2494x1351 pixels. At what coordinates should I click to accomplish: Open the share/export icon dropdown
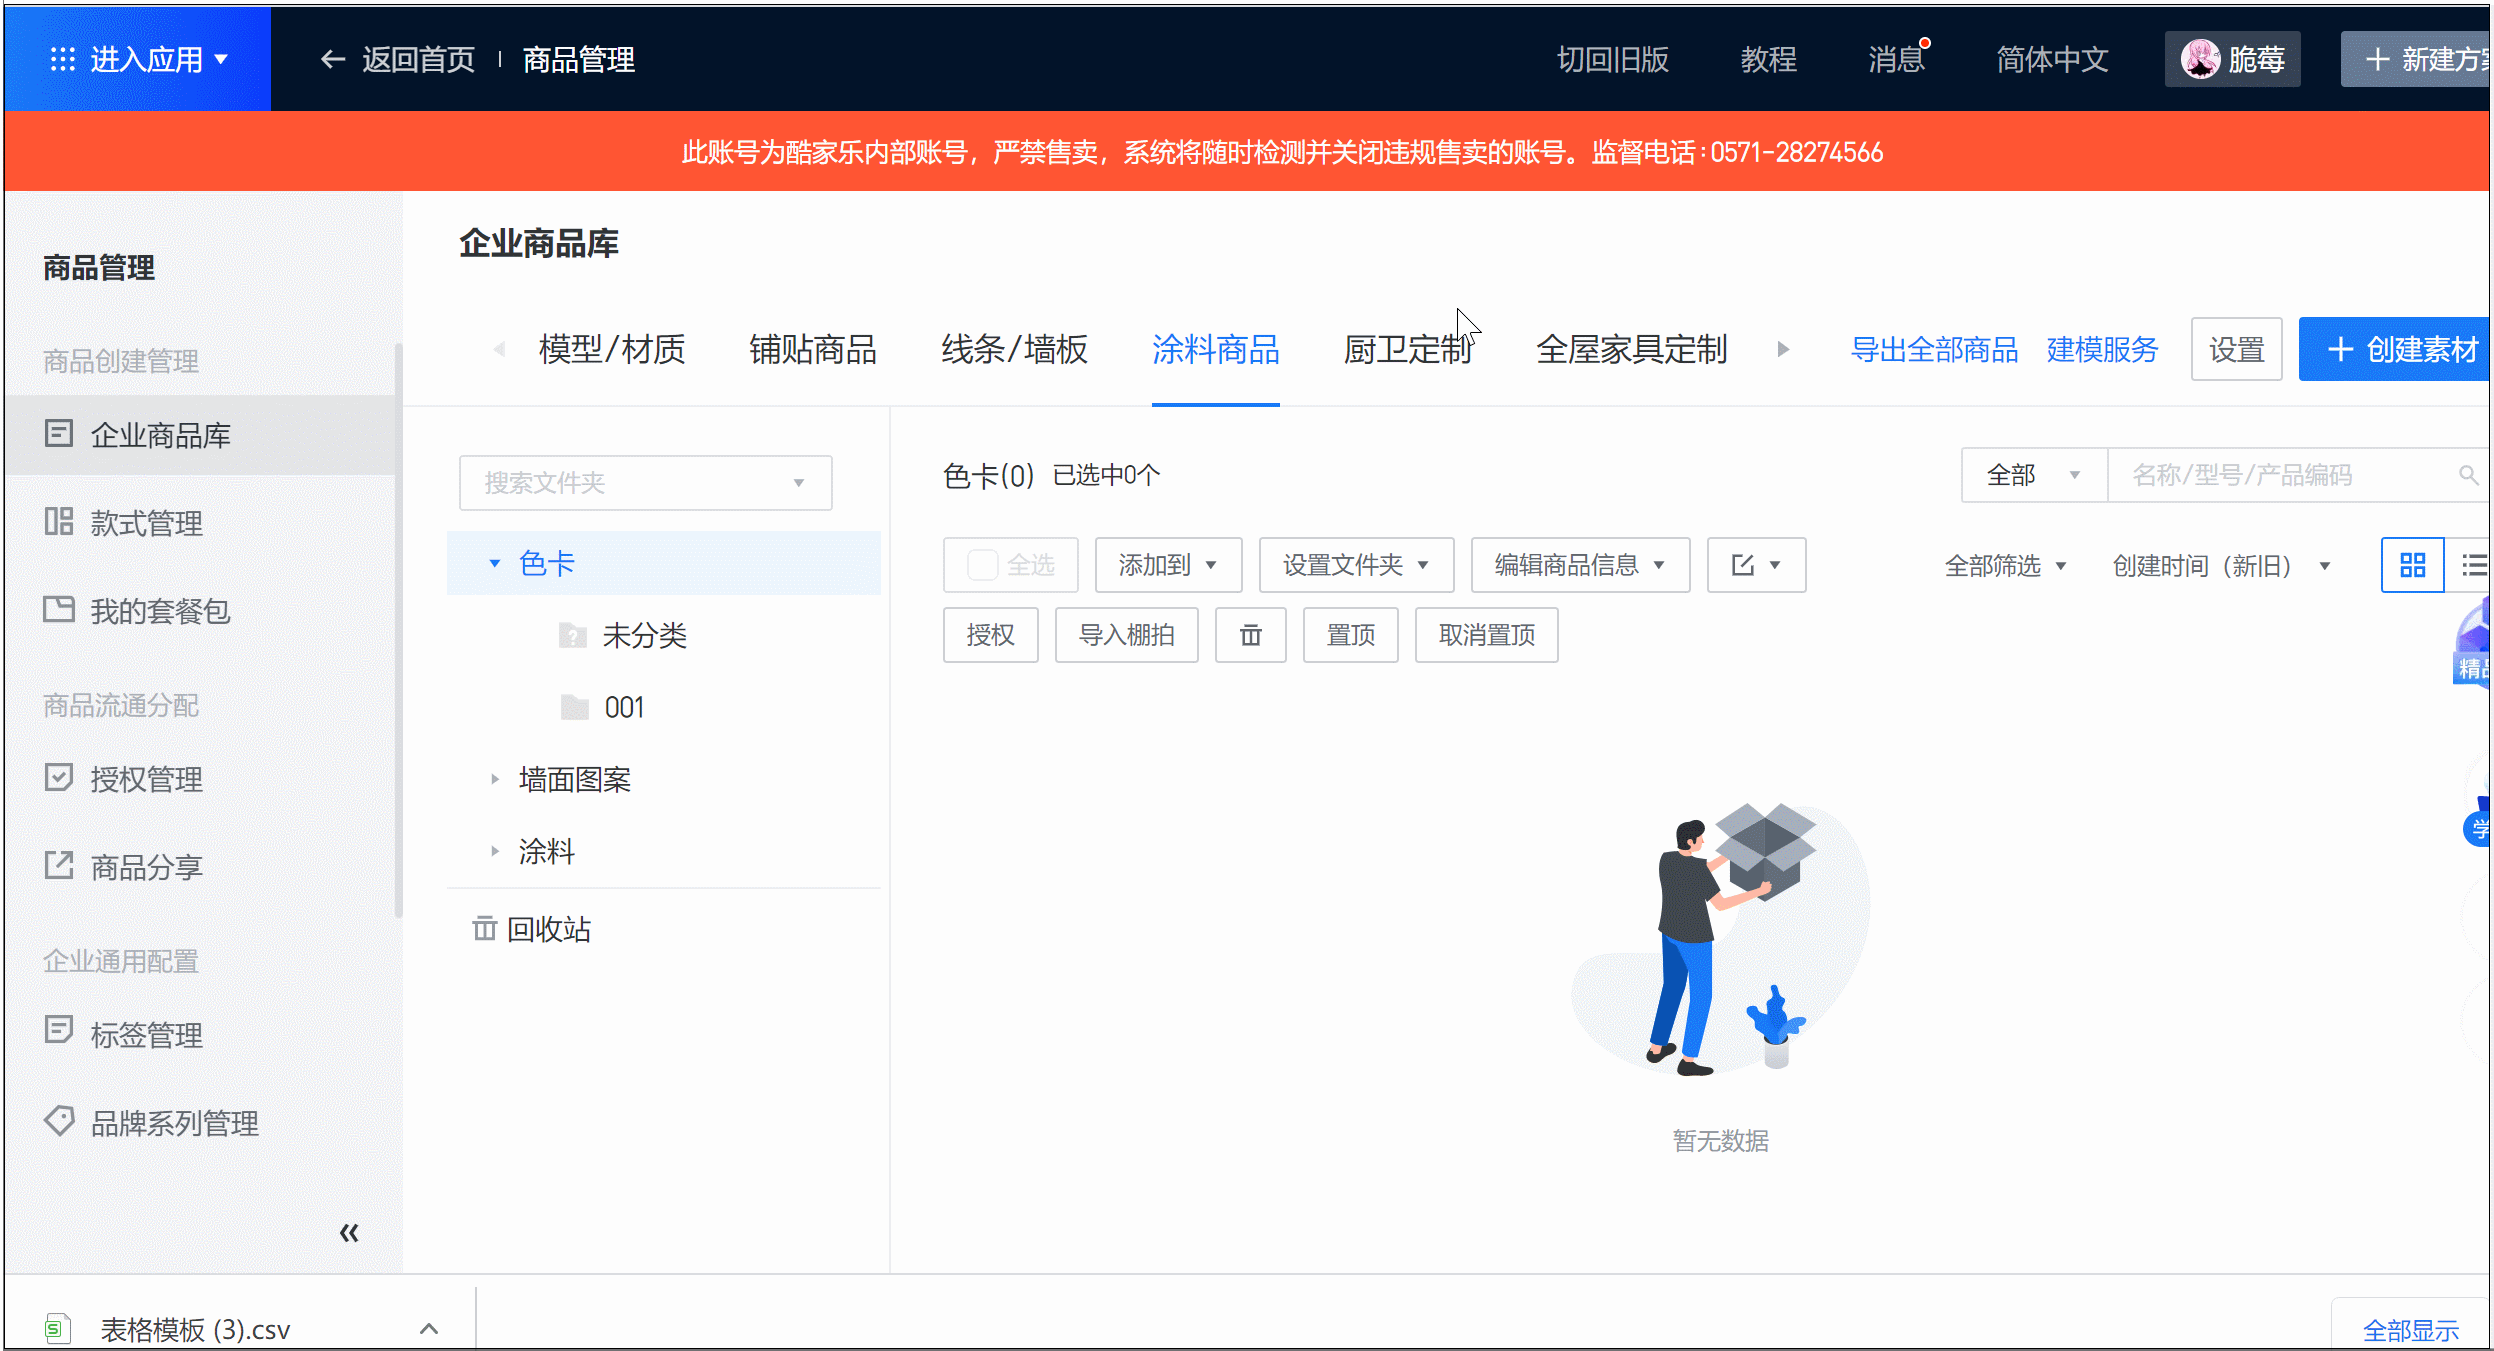tap(1755, 565)
